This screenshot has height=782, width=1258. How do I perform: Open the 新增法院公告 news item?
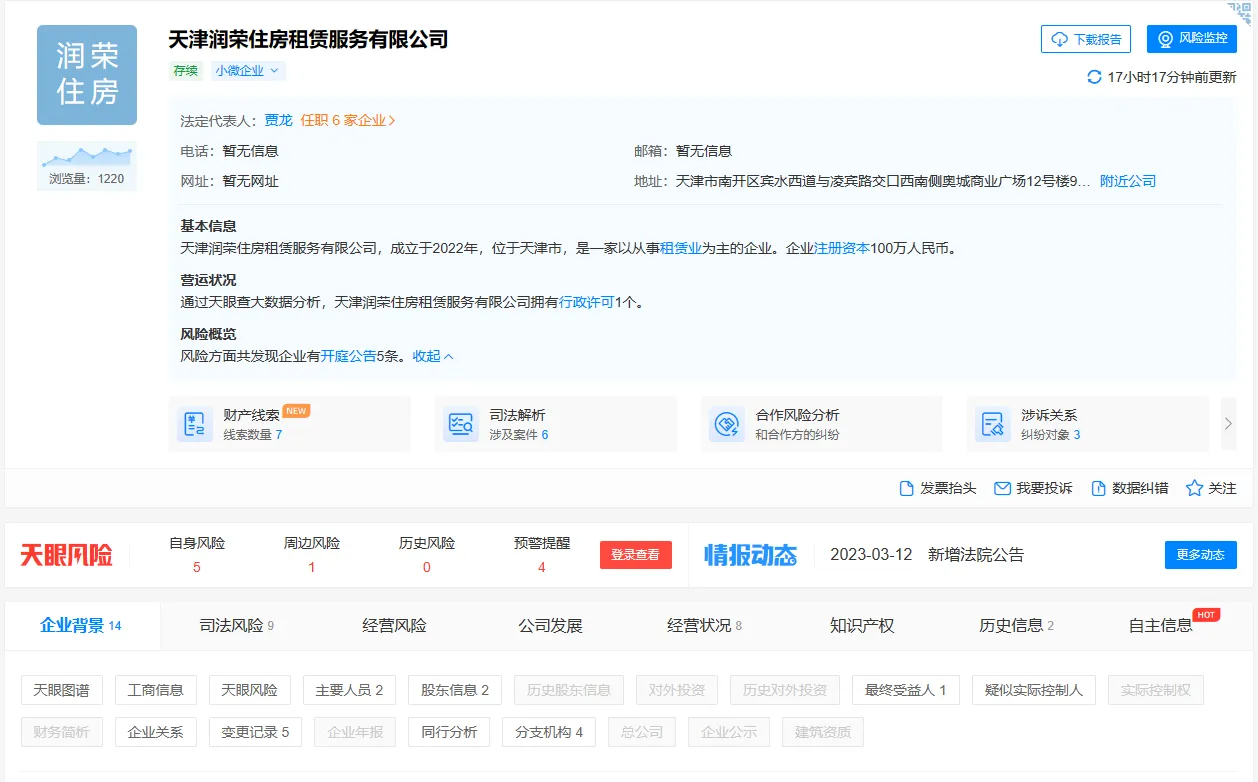pos(976,555)
